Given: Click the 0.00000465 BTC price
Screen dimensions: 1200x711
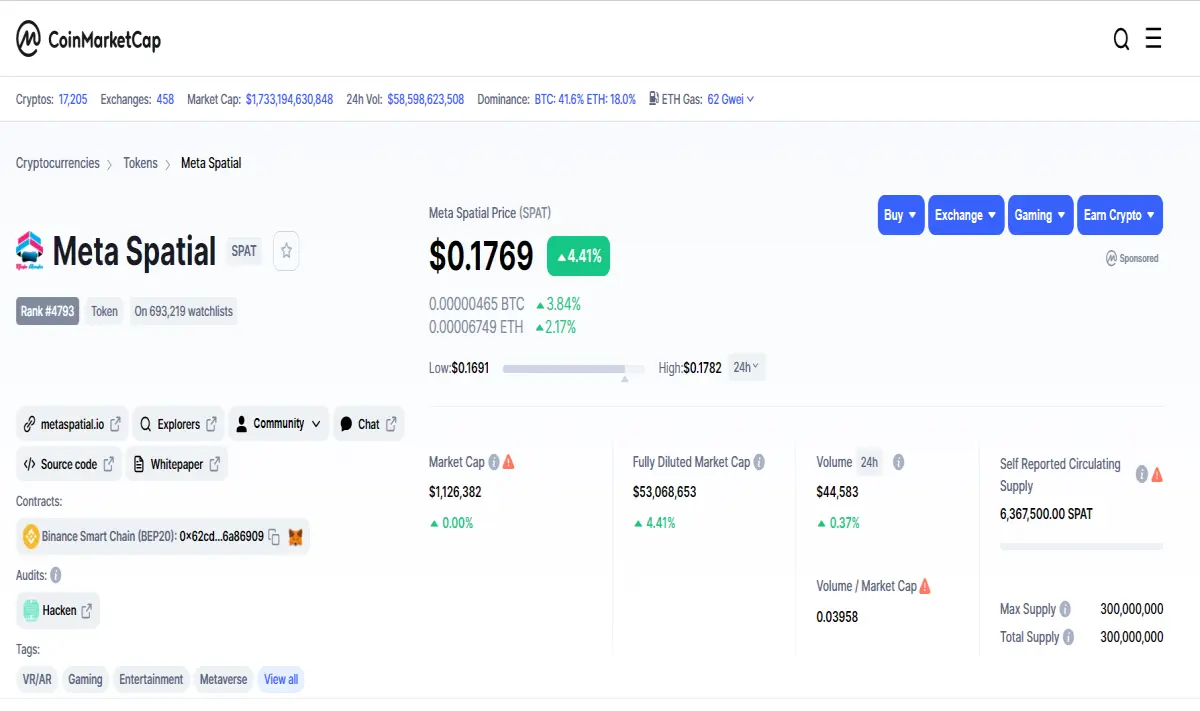Looking at the screenshot, I should coord(477,304).
